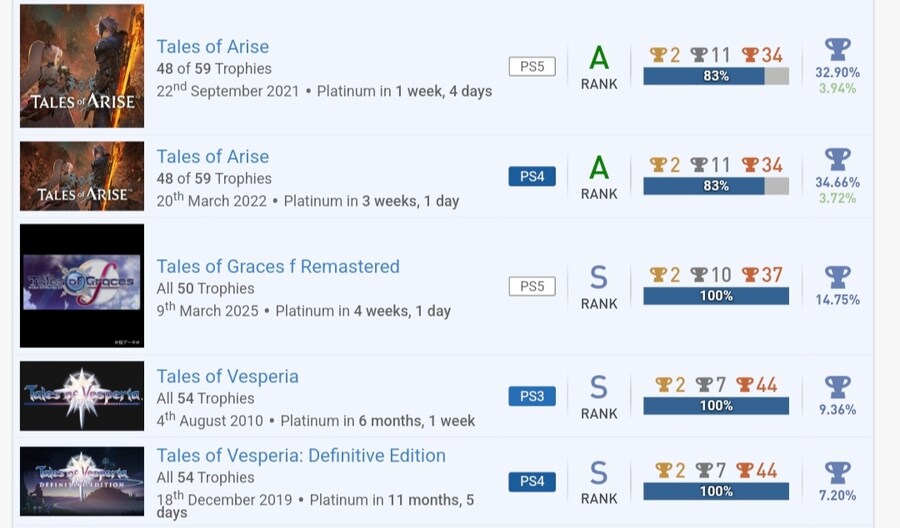Viewport: 900px width, 528px height.
Task: Open Tales of Vesperia: Definitive Edition title link
Action: tap(301, 456)
